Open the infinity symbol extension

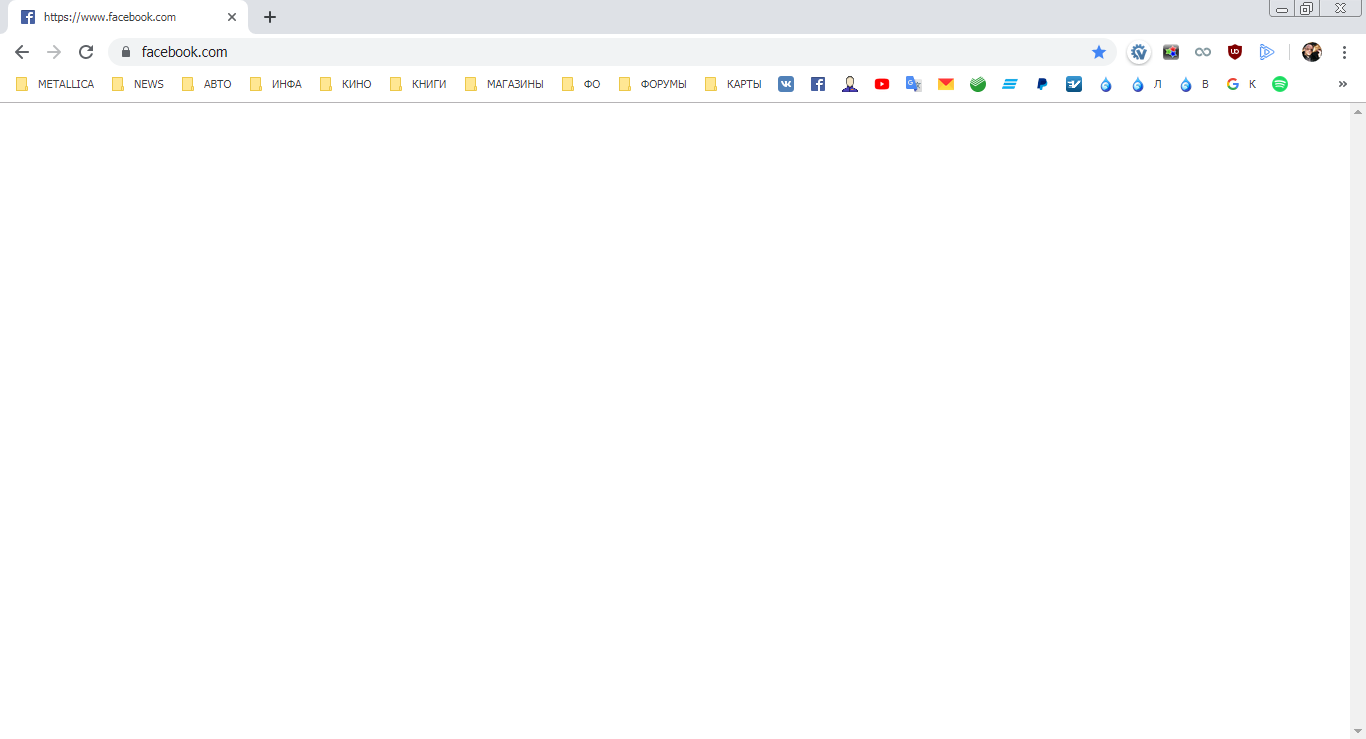[1203, 52]
